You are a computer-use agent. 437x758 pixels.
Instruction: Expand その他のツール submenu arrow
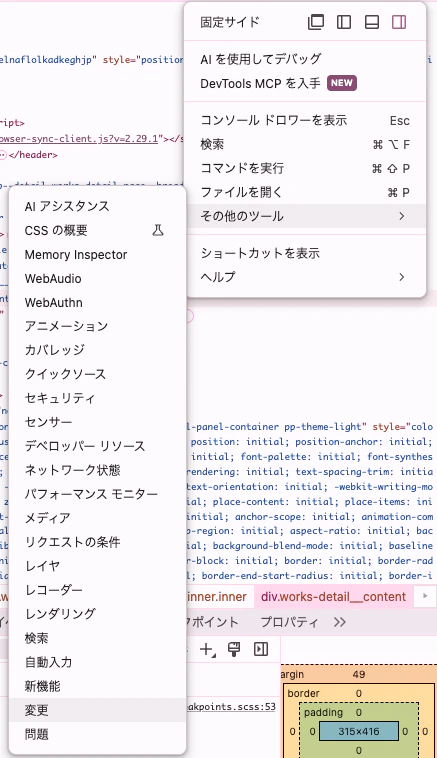point(402,216)
